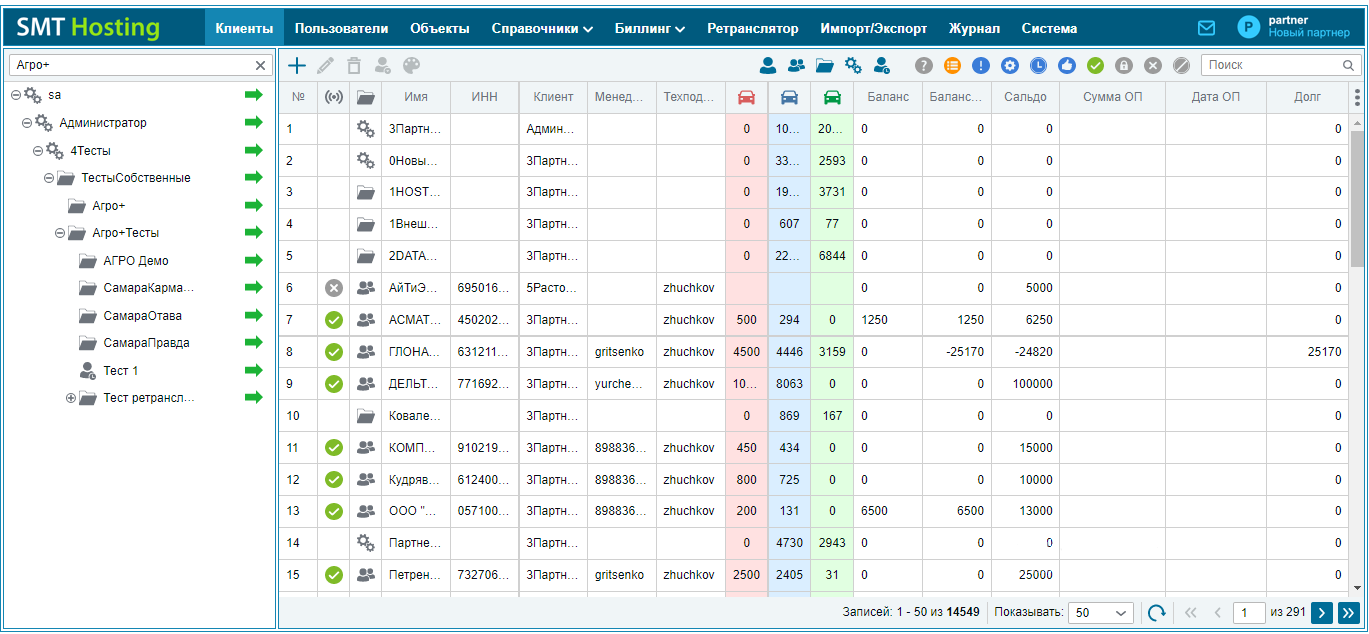This screenshot has height=634, width=1369.
Task: Filter by double gears icon in toolbar
Action: point(853,65)
